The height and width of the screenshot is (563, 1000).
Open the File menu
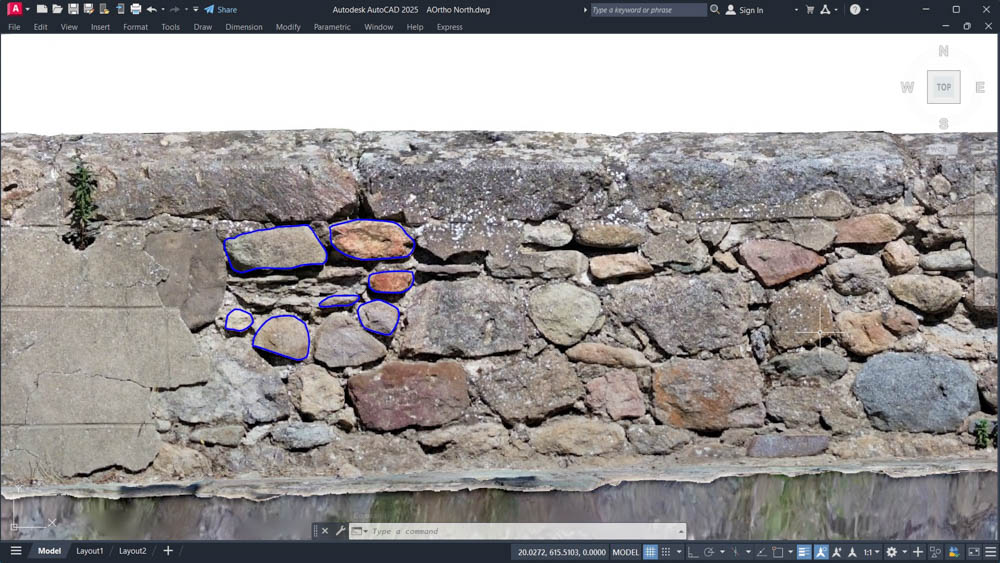[x=14, y=27]
